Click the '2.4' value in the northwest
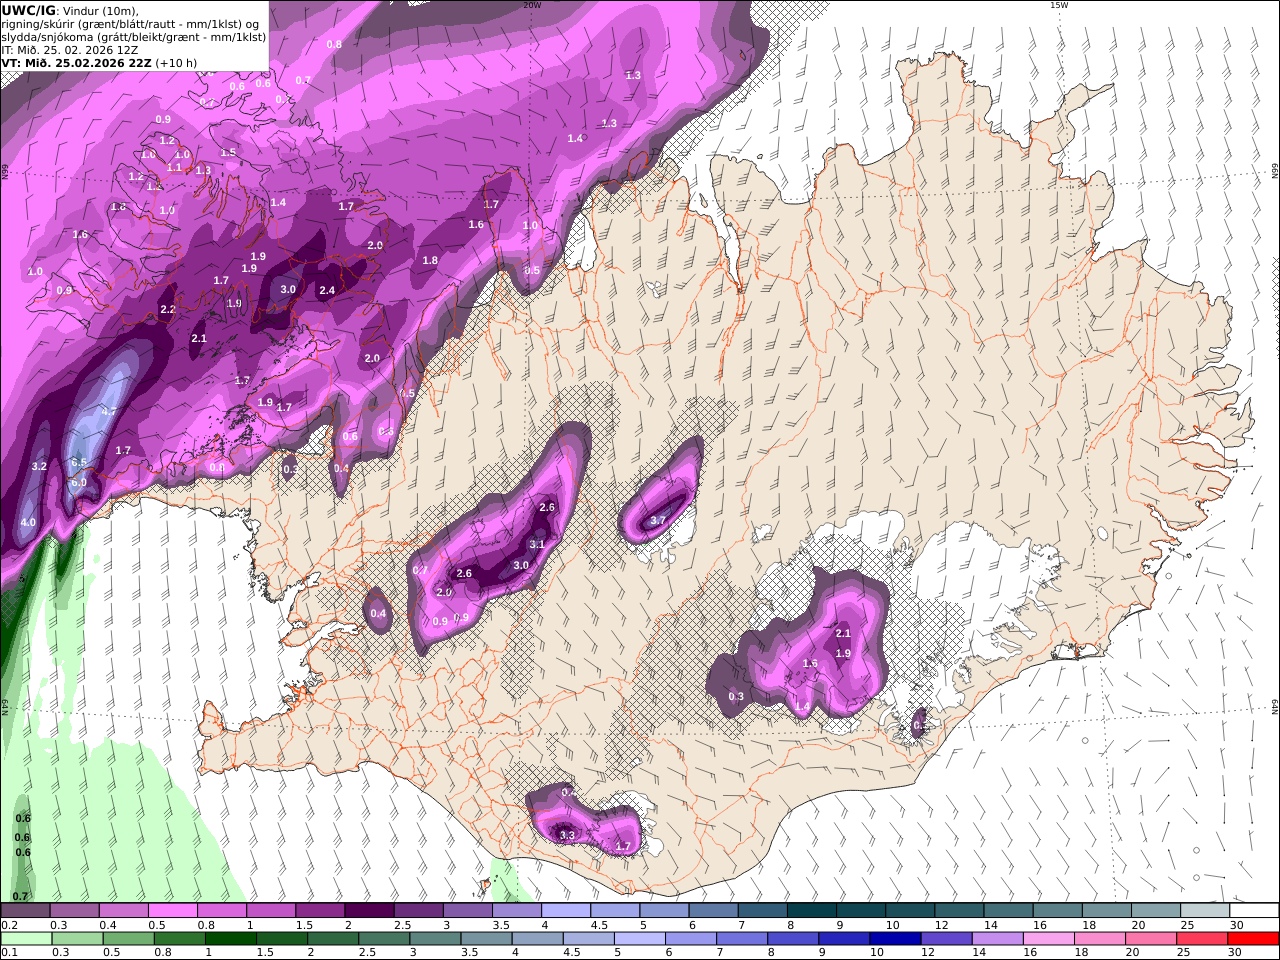 tap(327, 290)
